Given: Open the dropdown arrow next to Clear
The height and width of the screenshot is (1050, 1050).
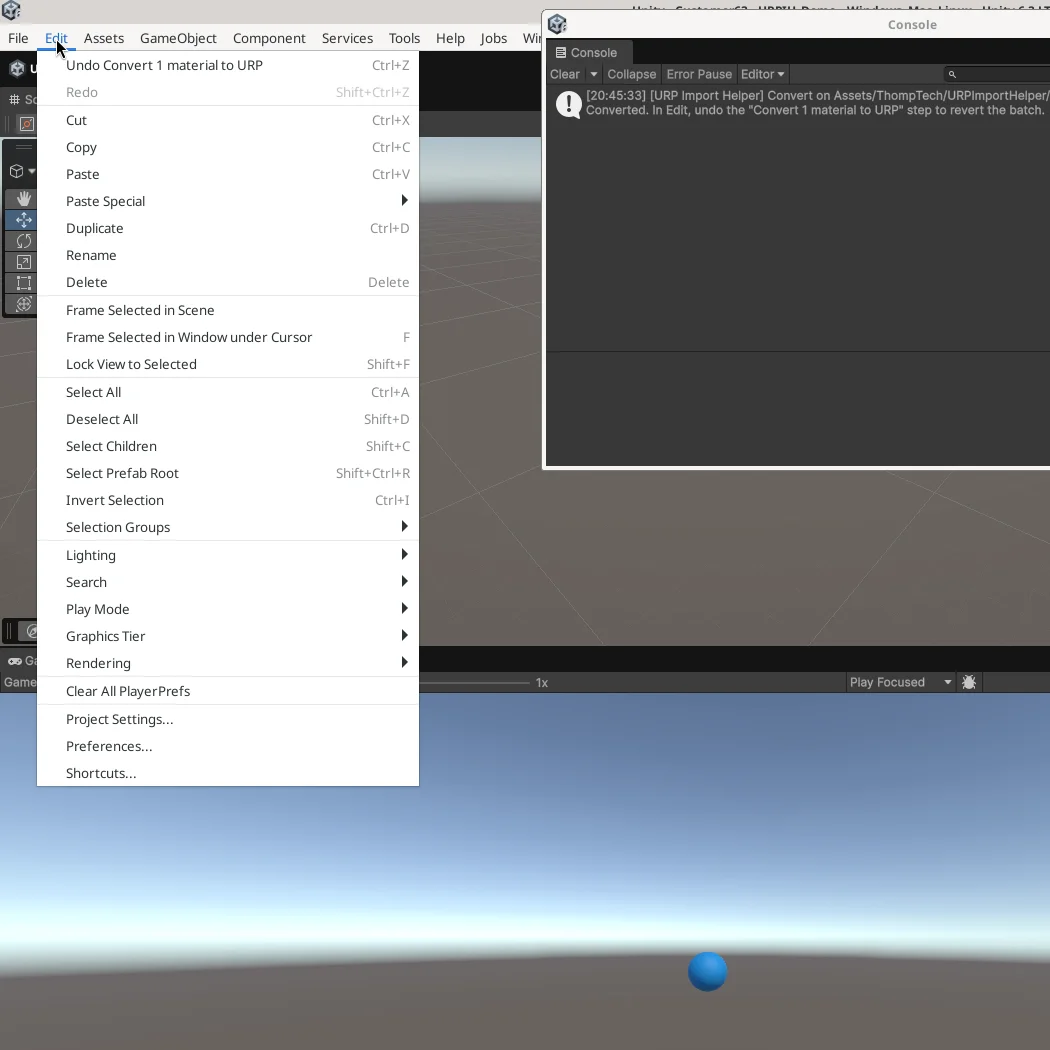Looking at the screenshot, I should (x=593, y=74).
